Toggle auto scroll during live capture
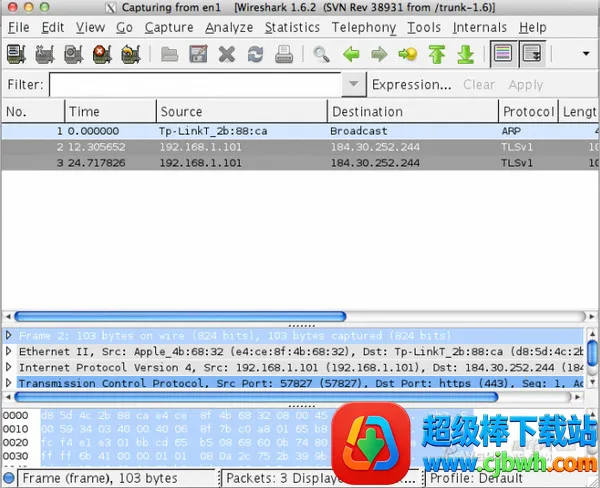The height and width of the screenshot is (488, 600). (532, 54)
